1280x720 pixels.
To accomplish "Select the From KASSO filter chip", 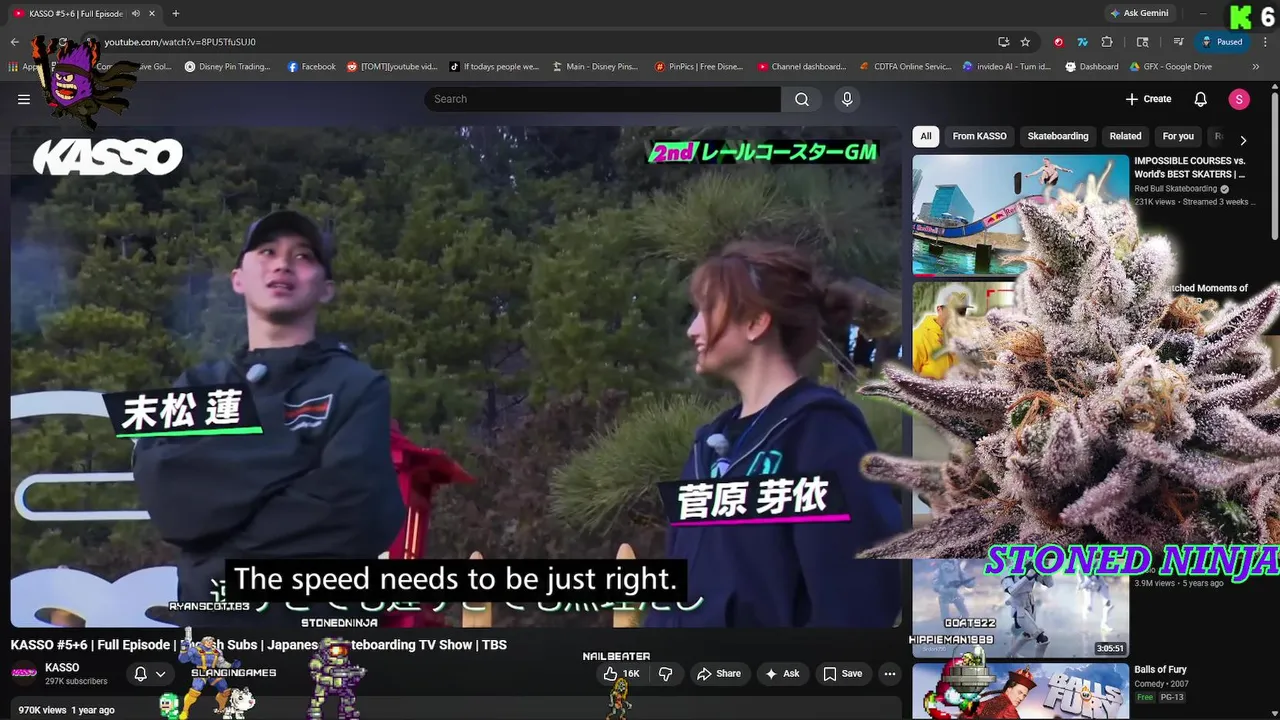I will (x=979, y=137).
